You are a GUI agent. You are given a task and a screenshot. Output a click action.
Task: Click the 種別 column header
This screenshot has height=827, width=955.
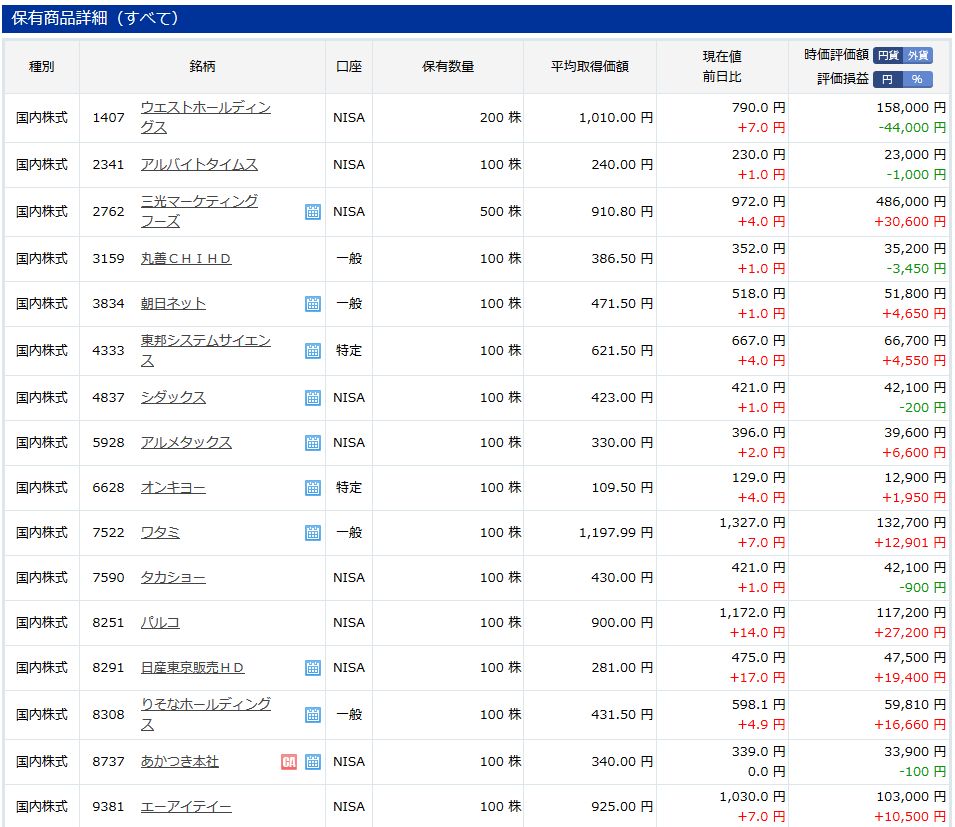pos(41,66)
